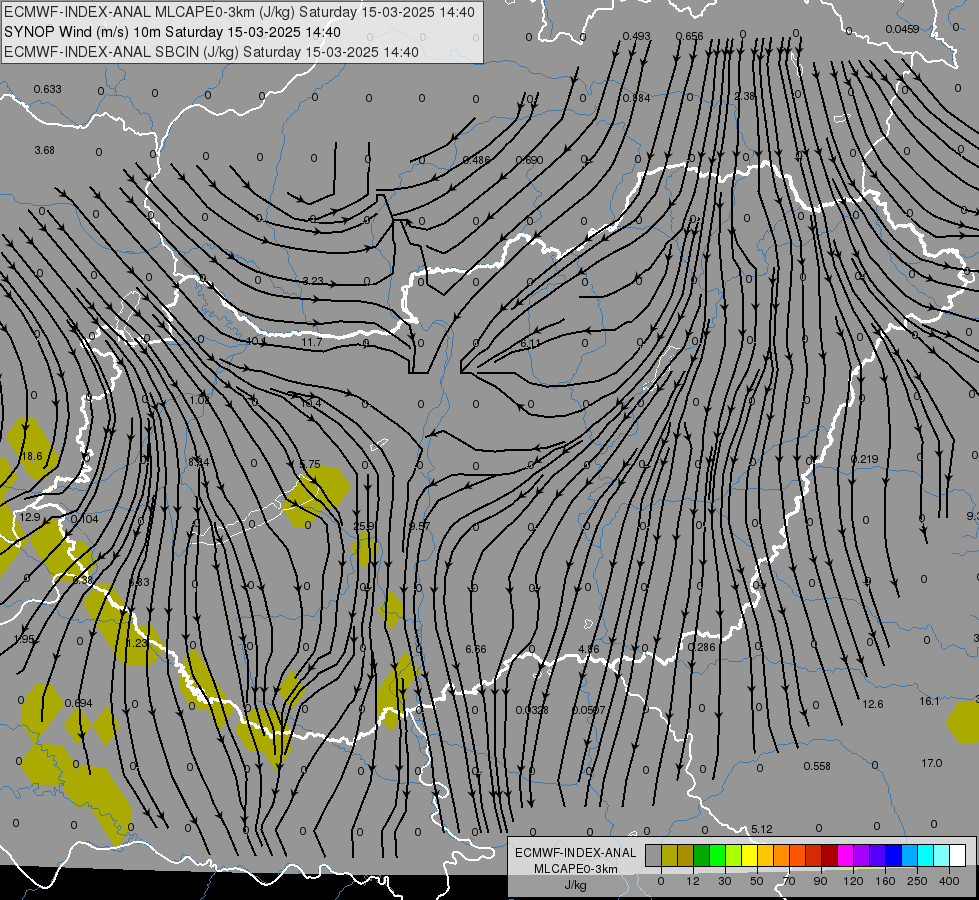Select the SBCIN header line
Image resolution: width=979 pixels, height=900 pixels.
coord(211,52)
